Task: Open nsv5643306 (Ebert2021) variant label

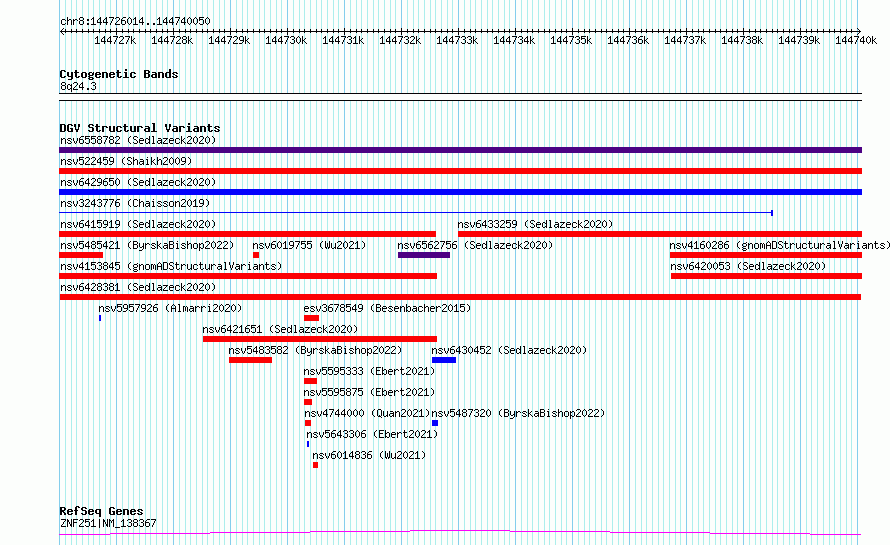Action: pyautogui.click(x=372, y=434)
